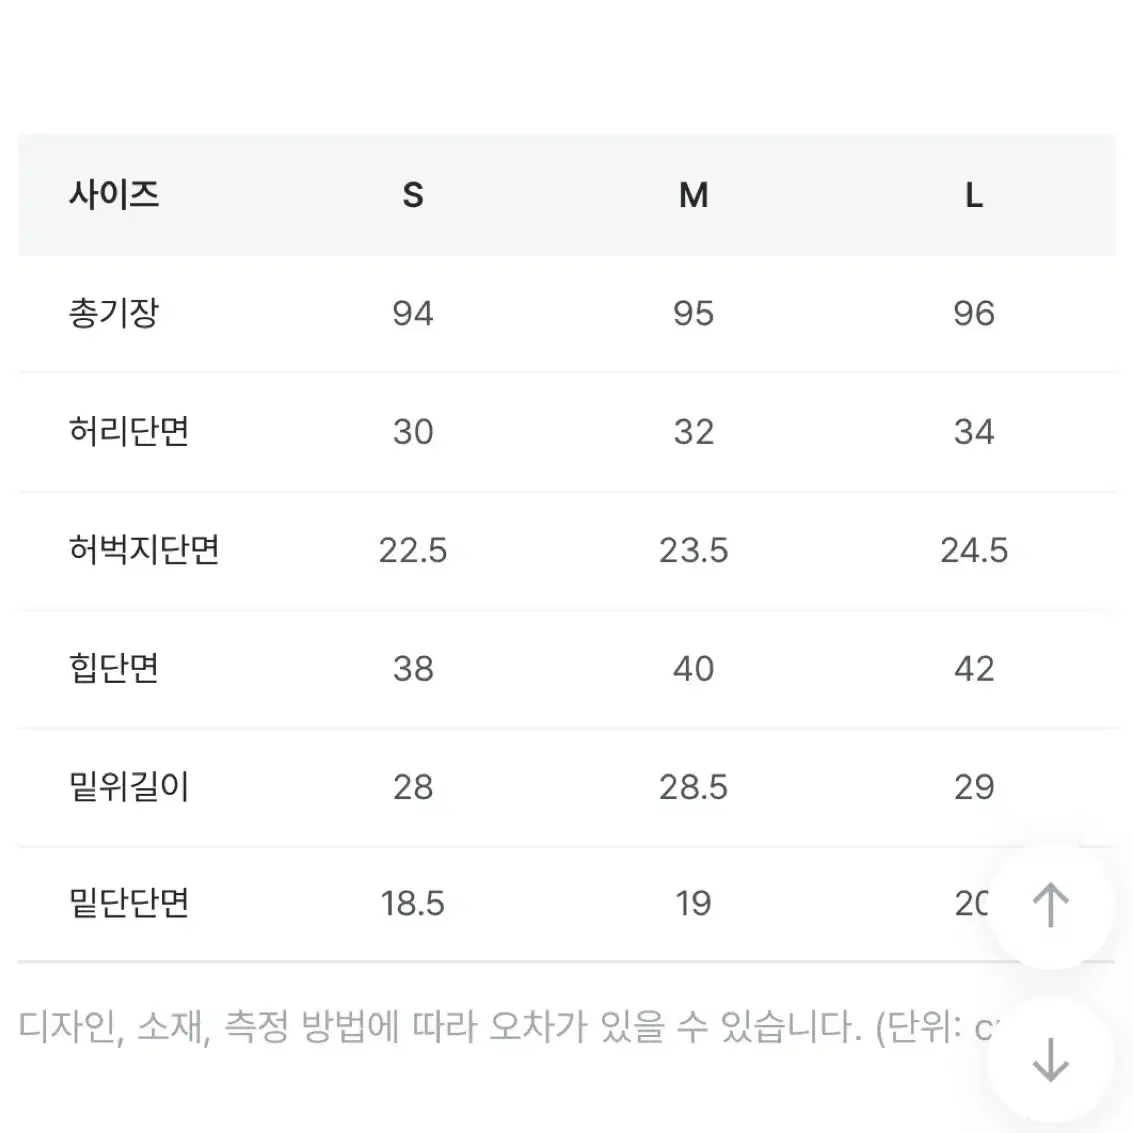1133x1133 pixels.
Task: Click the 28.5 rise value
Action: click(694, 788)
